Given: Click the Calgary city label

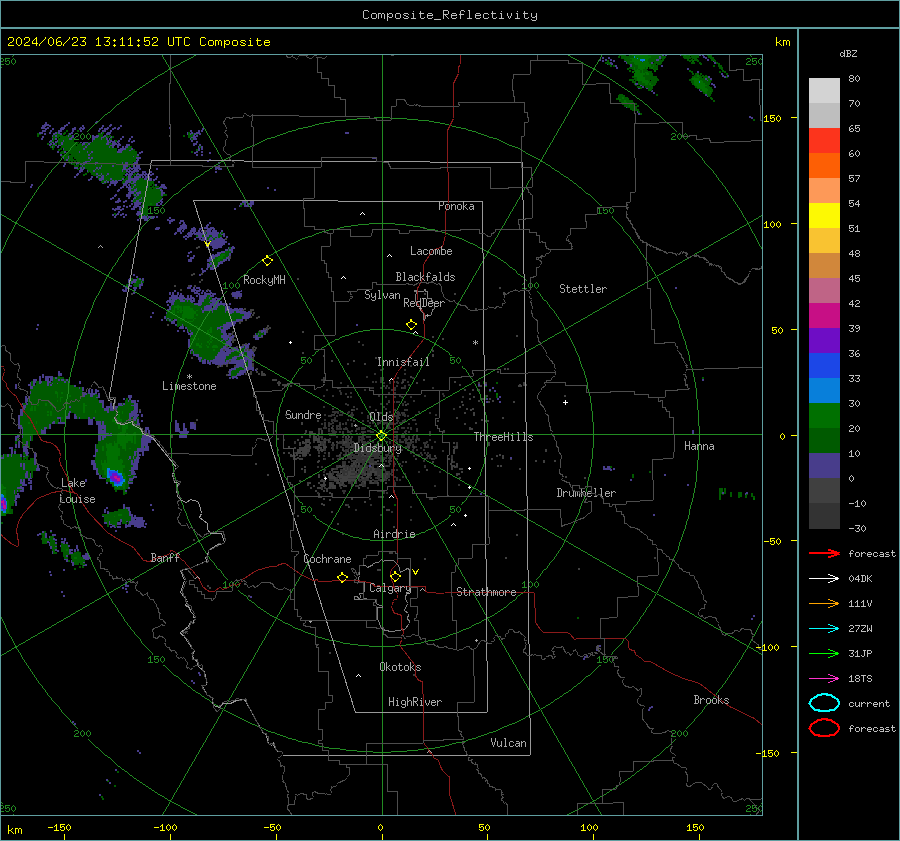Looking at the screenshot, I should [x=390, y=588].
